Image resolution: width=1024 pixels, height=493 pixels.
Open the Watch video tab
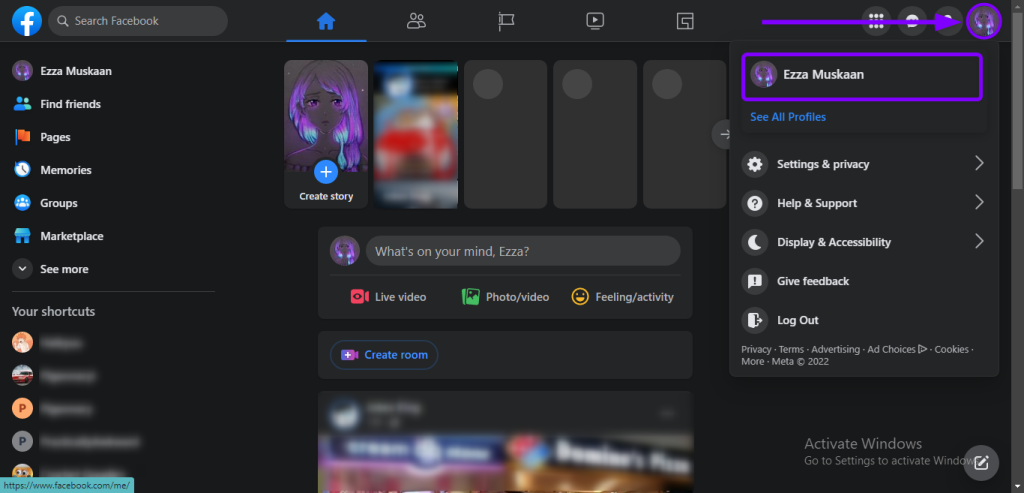click(x=595, y=21)
